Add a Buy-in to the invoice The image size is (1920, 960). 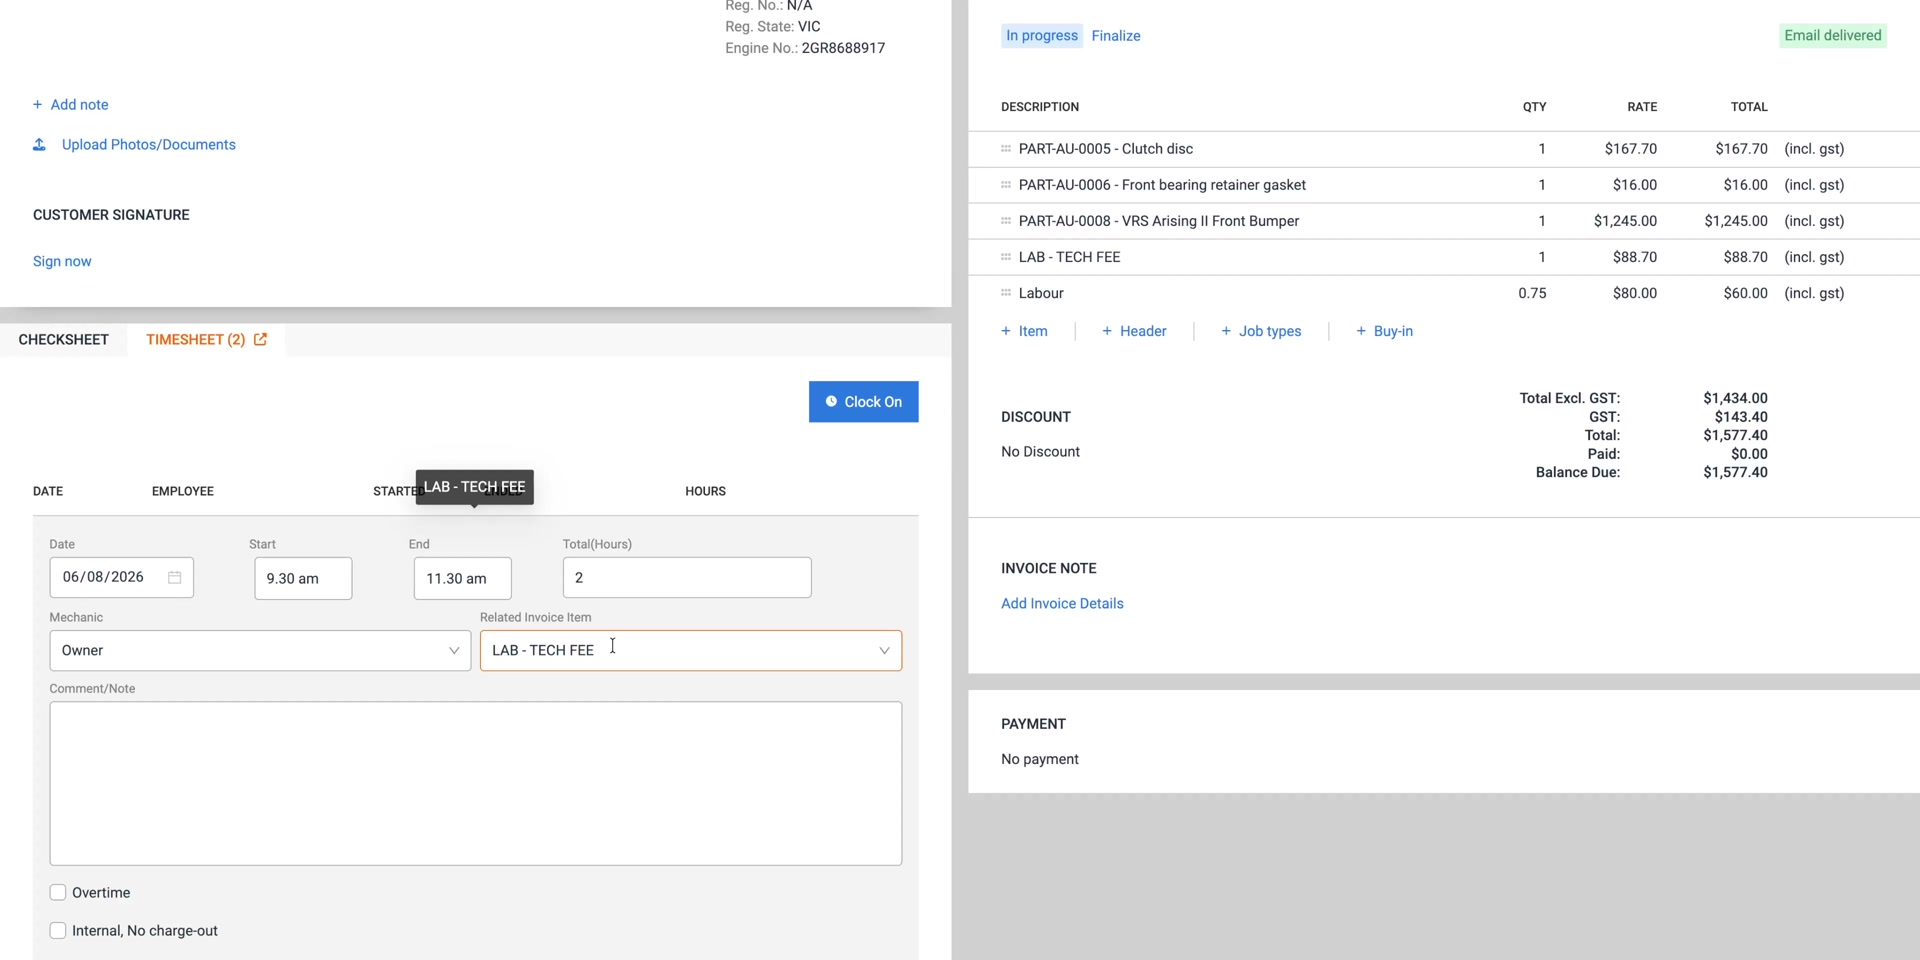(x=1384, y=332)
